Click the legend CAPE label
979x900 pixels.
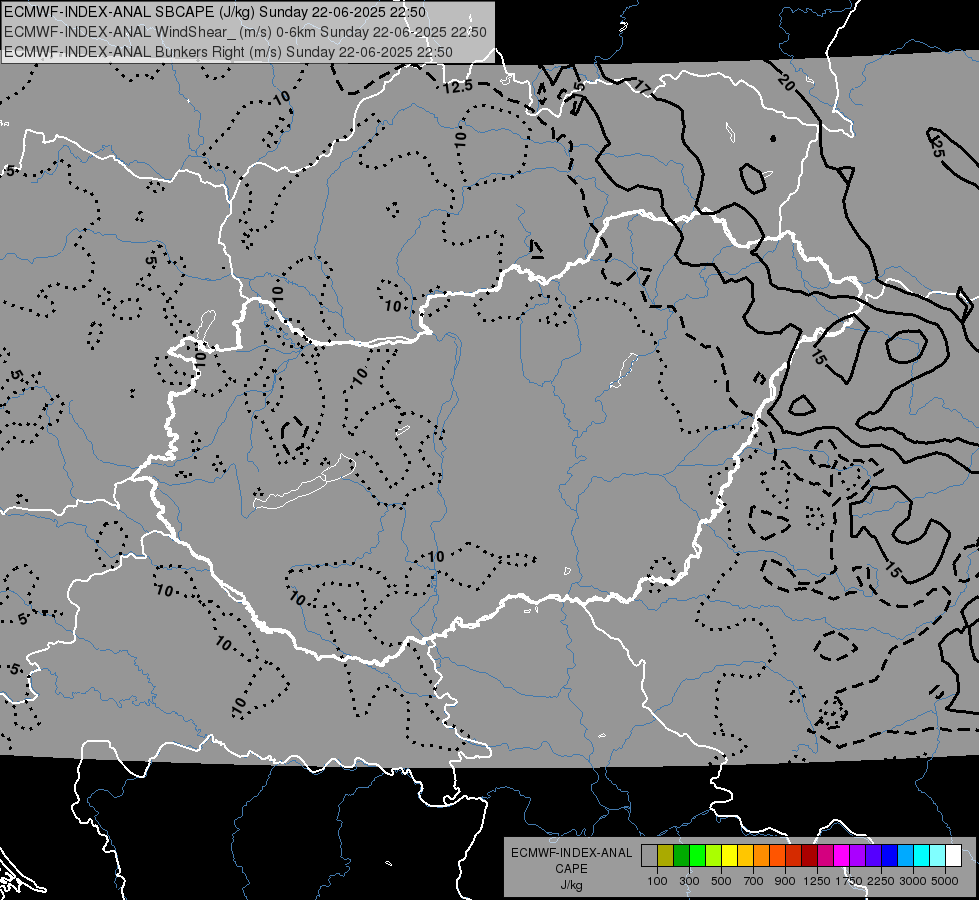click(571, 869)
